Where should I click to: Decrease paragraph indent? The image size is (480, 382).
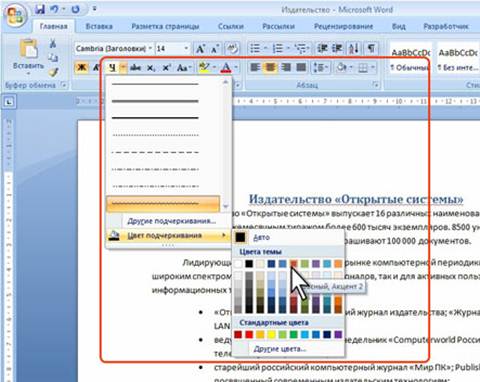(322, 49)
